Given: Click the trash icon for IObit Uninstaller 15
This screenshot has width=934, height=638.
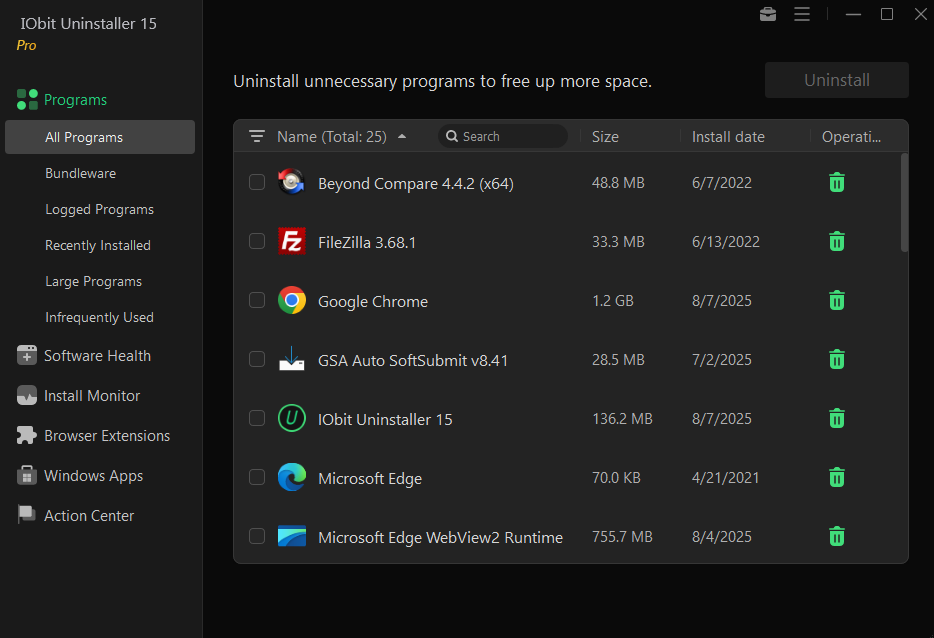Looking at the screenshot, I should tap(836, 418).
